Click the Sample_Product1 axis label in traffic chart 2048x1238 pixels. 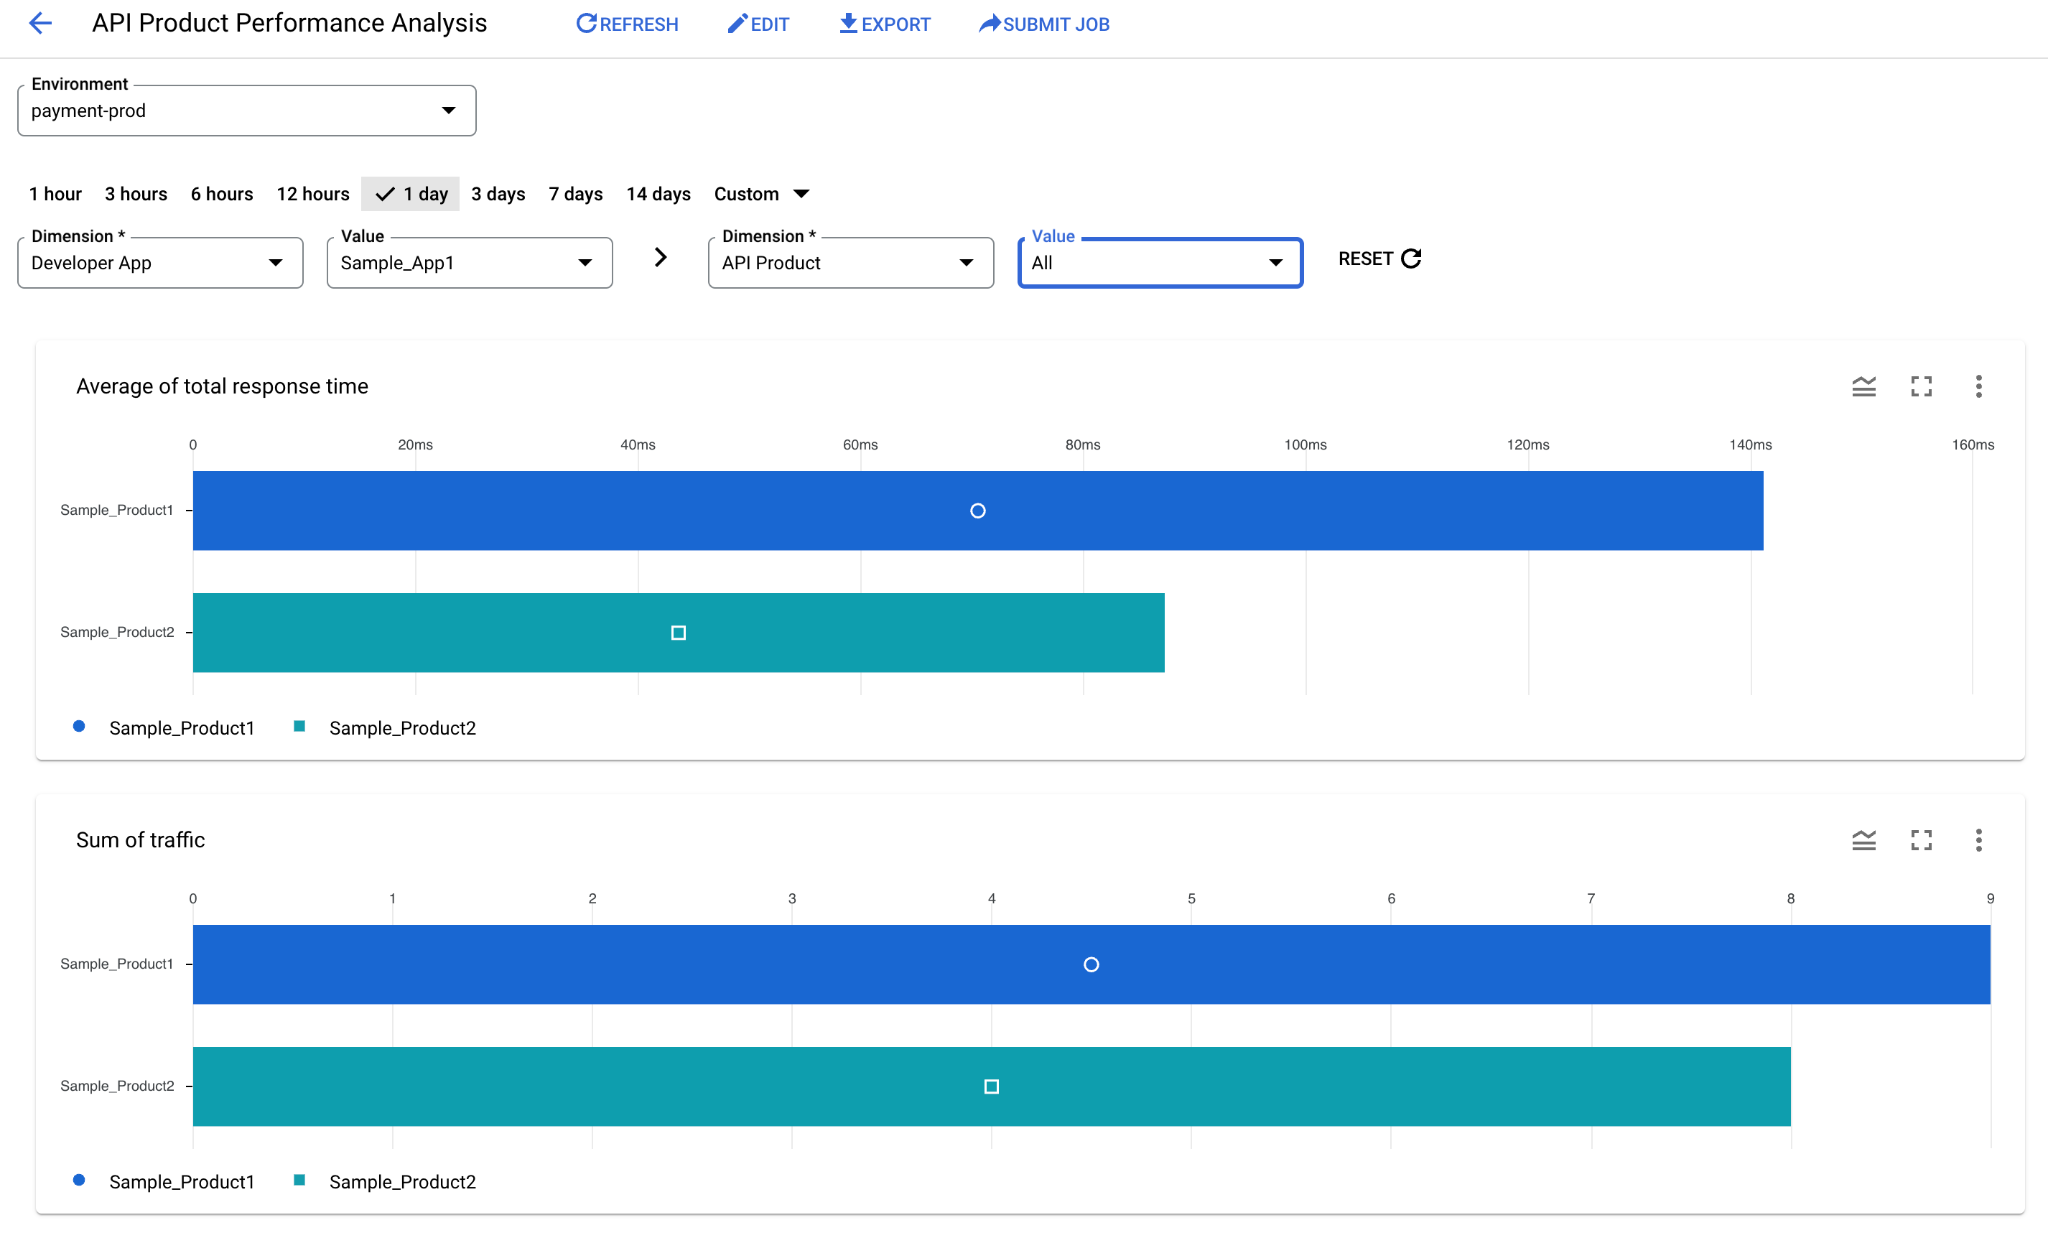(117, 964)
